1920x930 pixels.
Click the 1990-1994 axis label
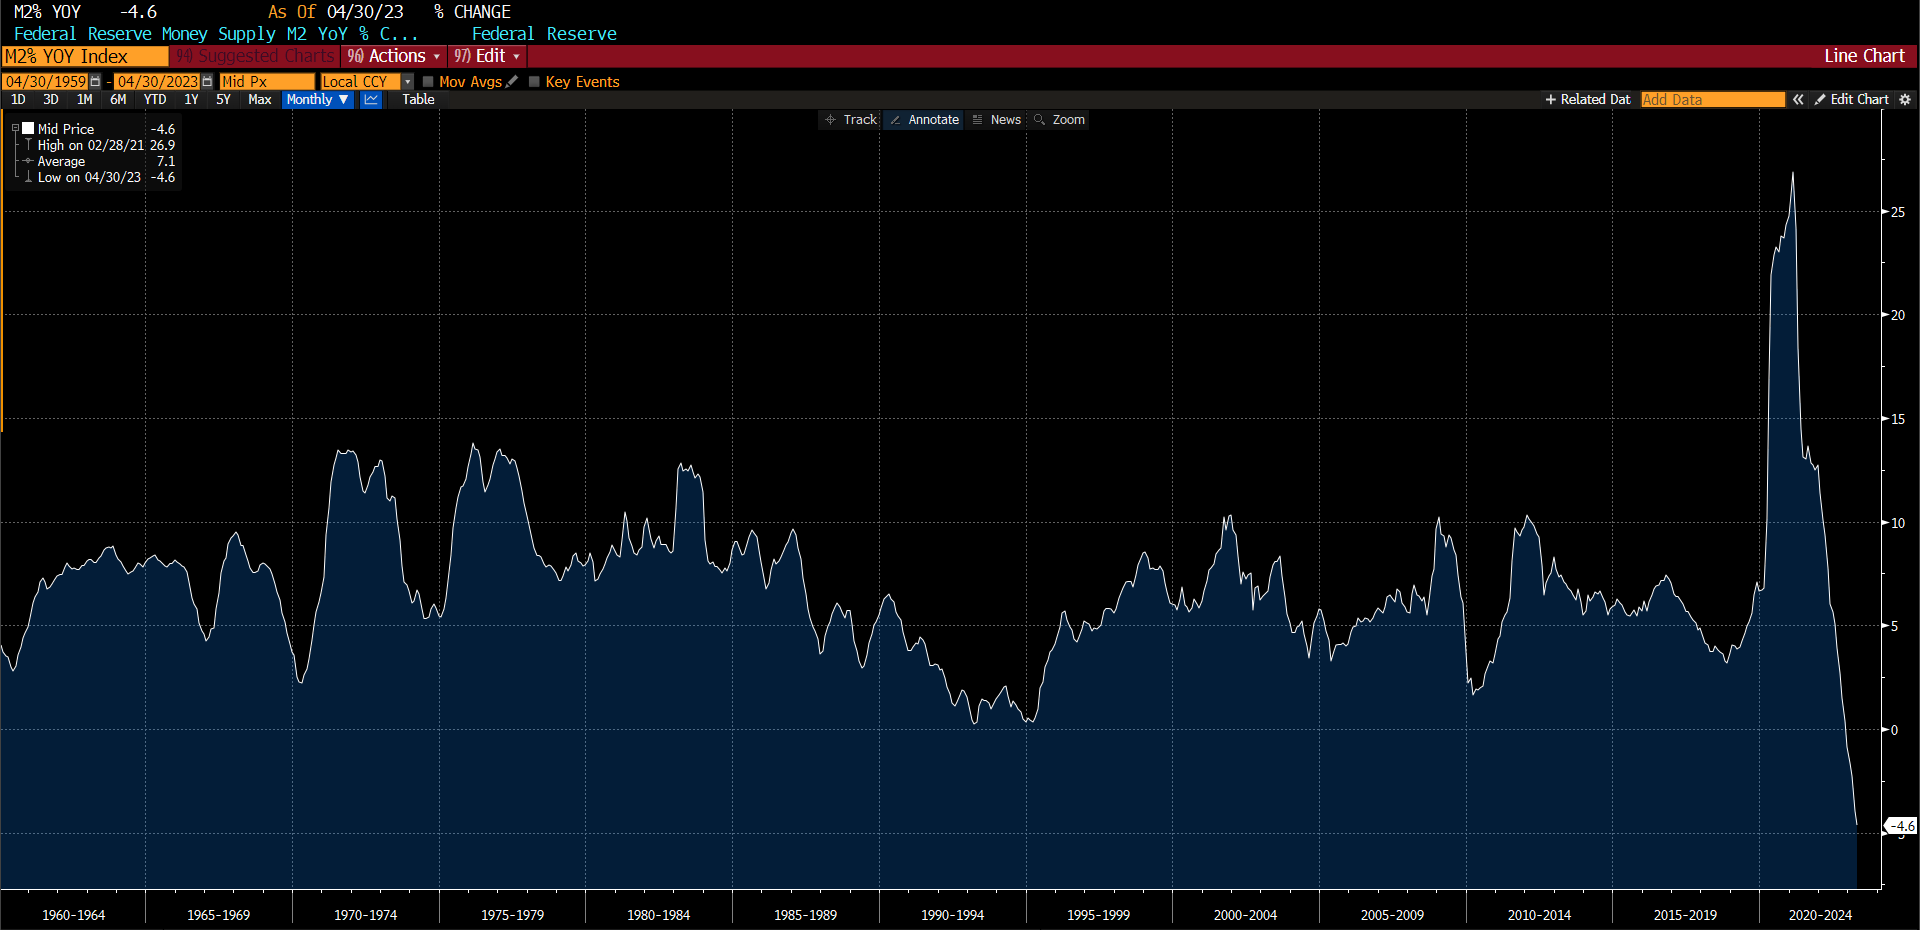(952, 915)
